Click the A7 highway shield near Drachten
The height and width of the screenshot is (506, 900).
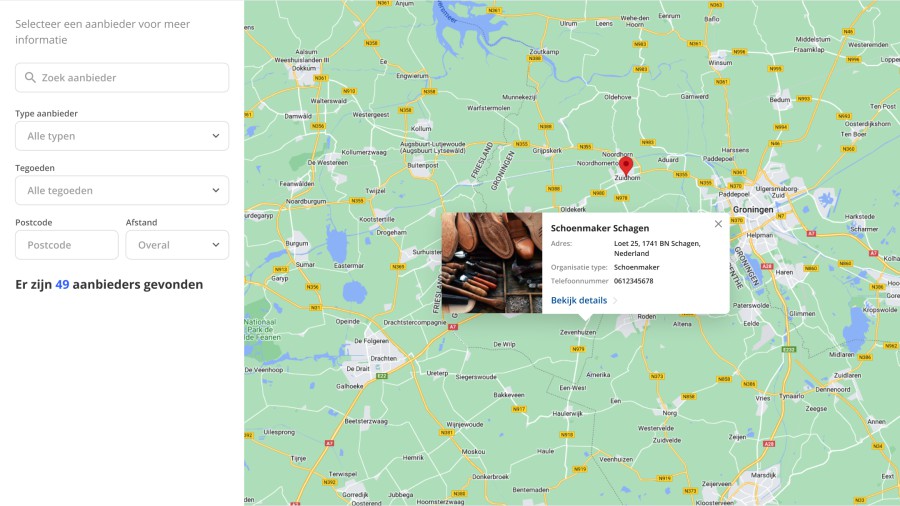pos(453,327)
